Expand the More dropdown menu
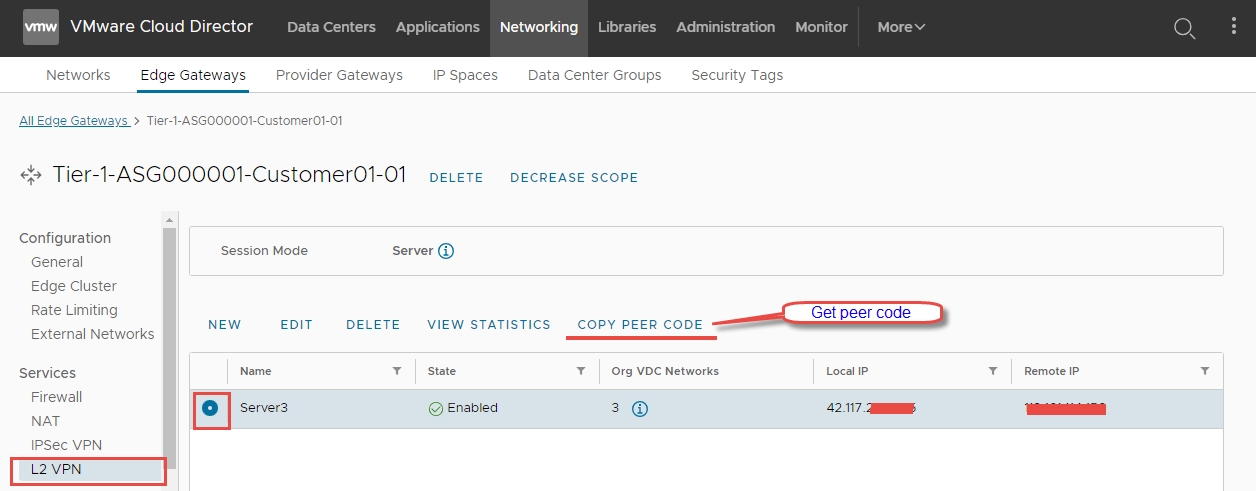1256x491 pixels. [901, 27]
